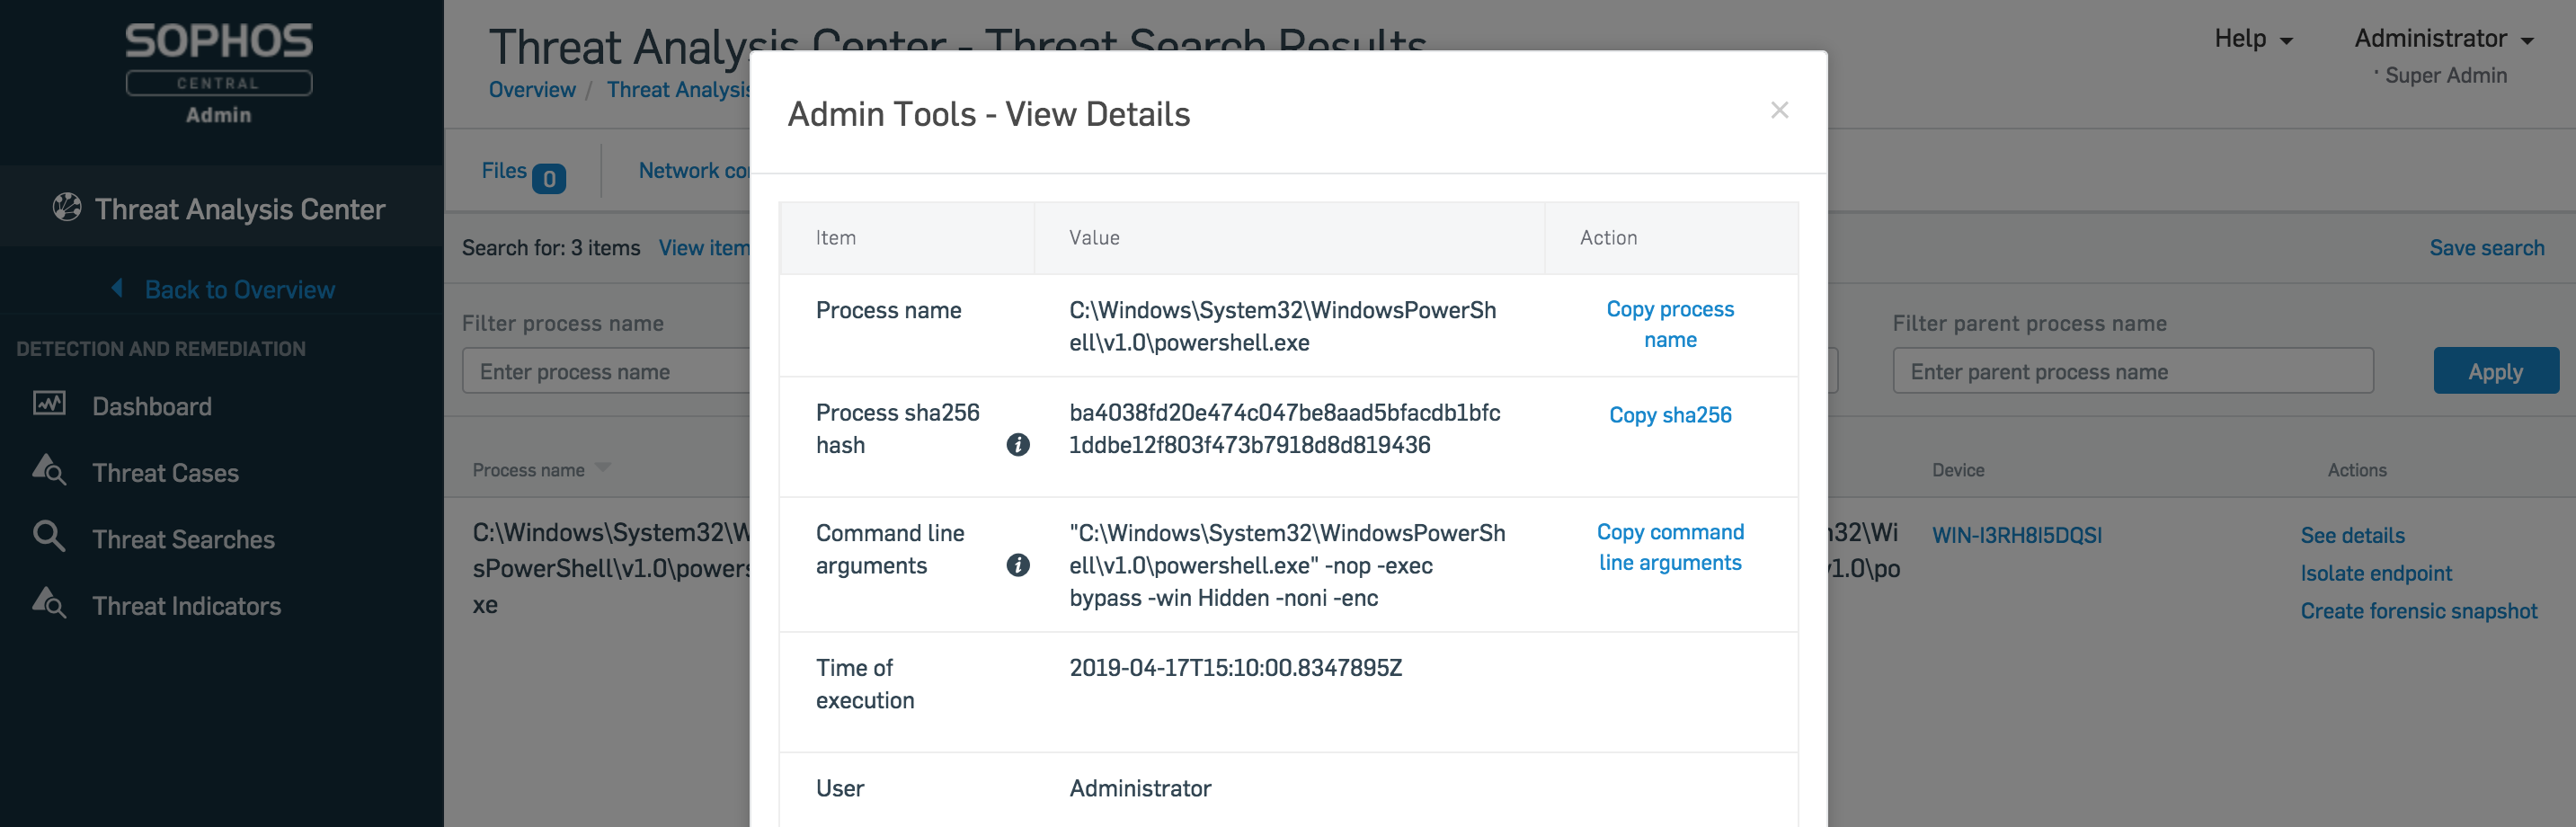Open Dashboard from the sidebar

pos(152,406)
